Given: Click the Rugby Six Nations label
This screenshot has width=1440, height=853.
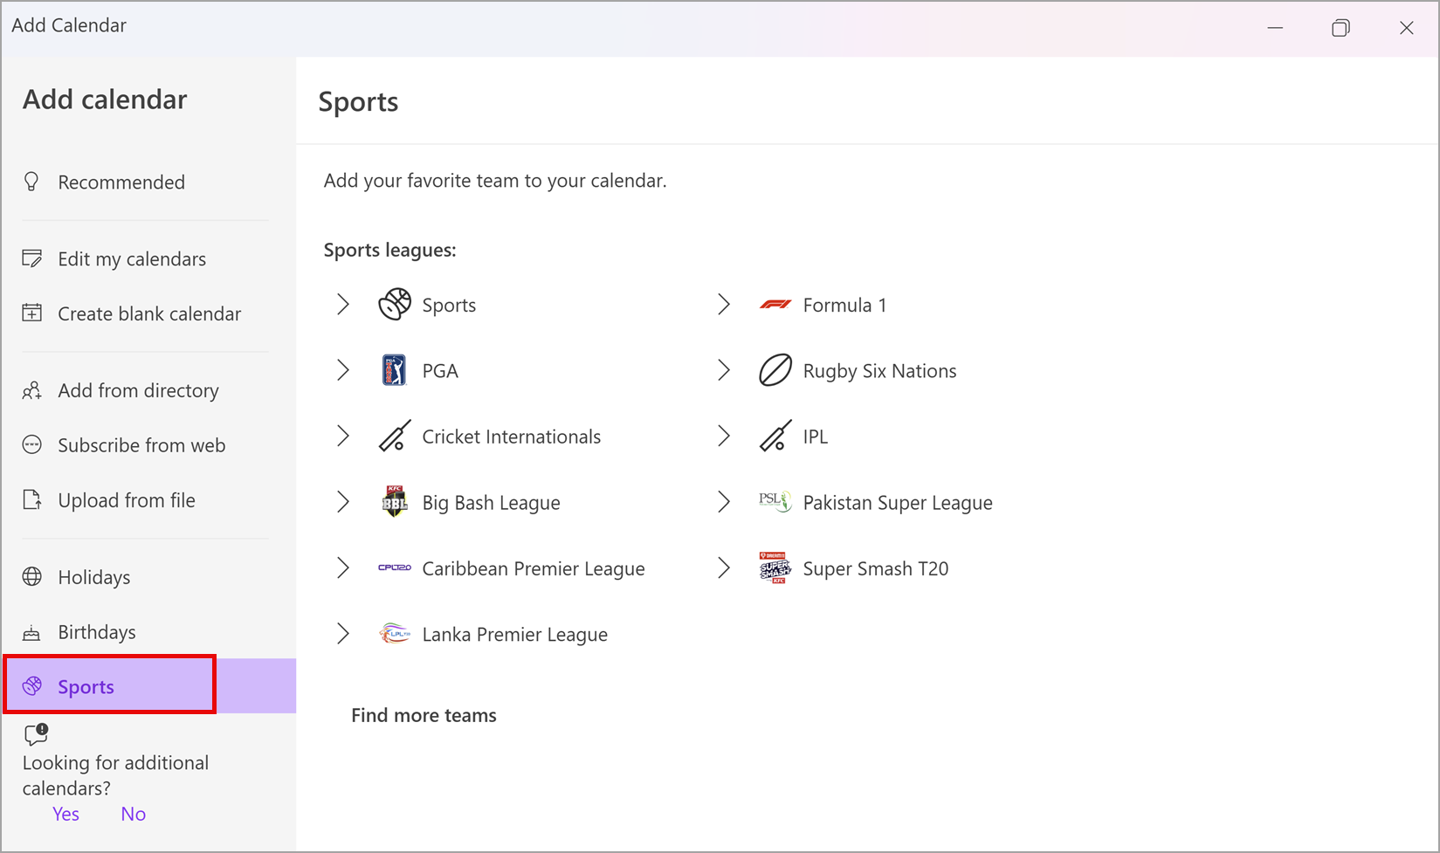Looking at the screenshot, I should pos(880,371).
